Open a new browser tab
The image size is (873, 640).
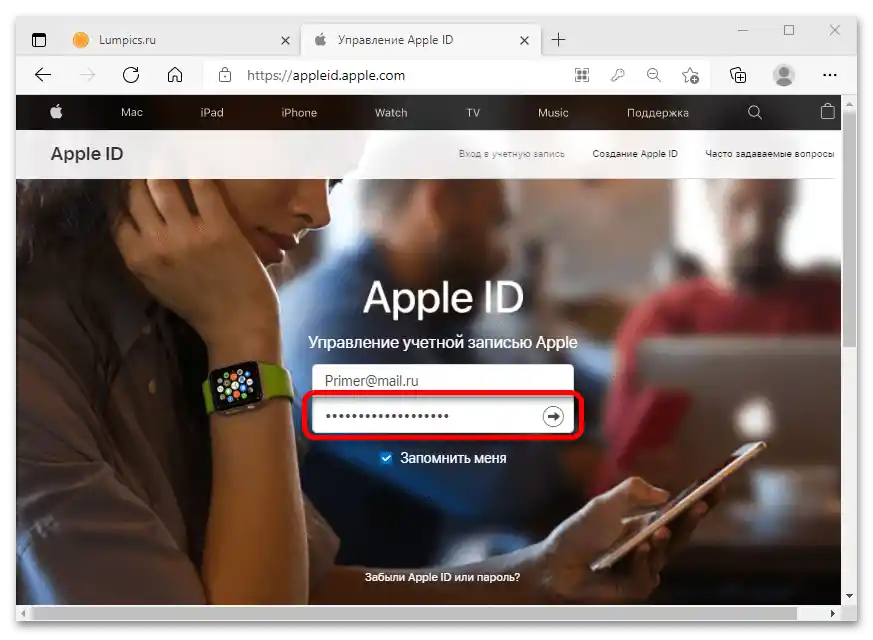point(558,40)
